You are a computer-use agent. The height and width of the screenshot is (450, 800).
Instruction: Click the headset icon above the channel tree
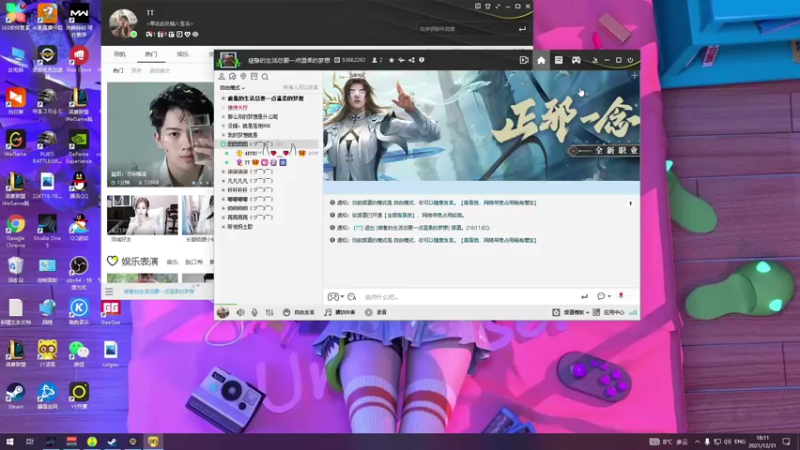pos(232,77)
